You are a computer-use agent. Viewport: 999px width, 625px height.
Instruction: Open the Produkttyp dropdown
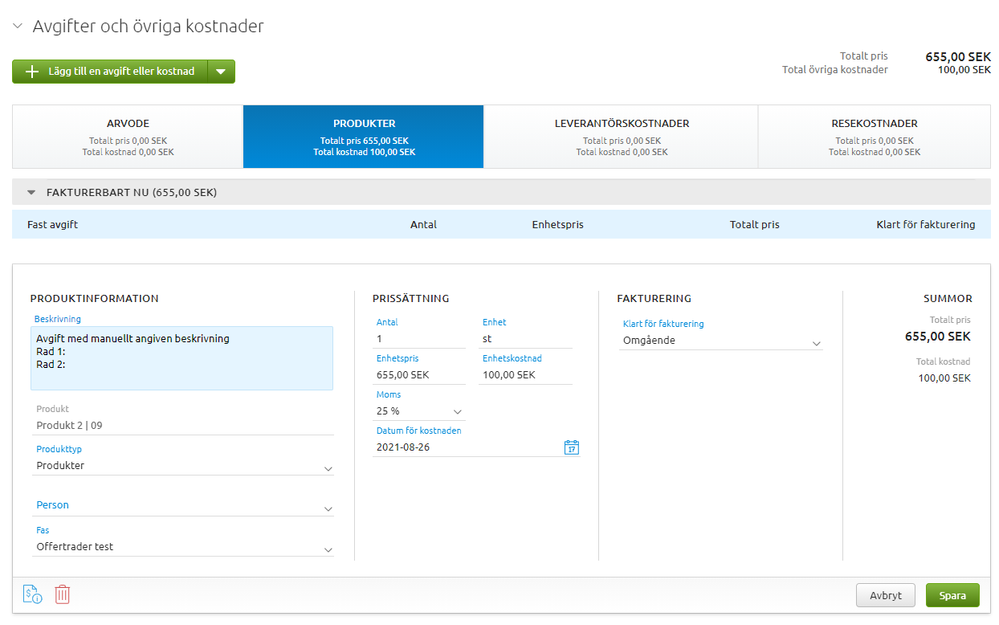click(182, 466)
